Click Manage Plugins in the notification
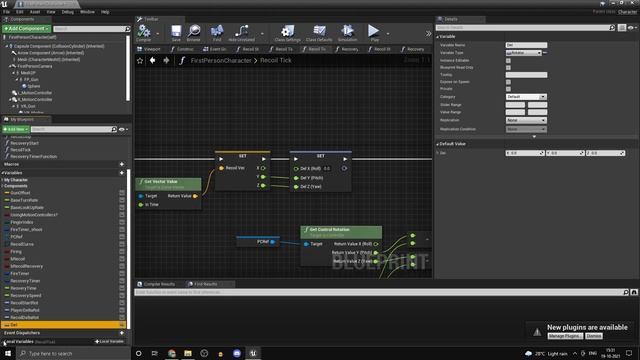The height and width of the screenshot is (360, 640). click(565, 336)
